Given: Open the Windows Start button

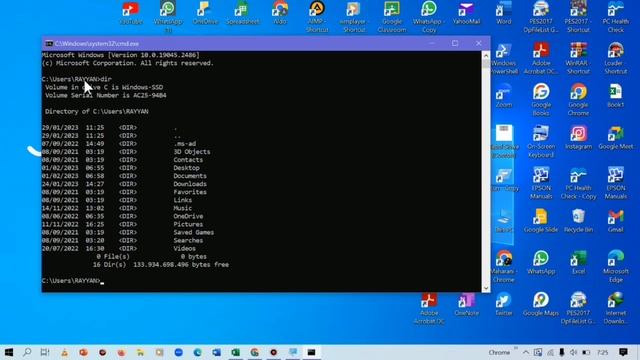Looking at the screenshot, I should 9,352.
